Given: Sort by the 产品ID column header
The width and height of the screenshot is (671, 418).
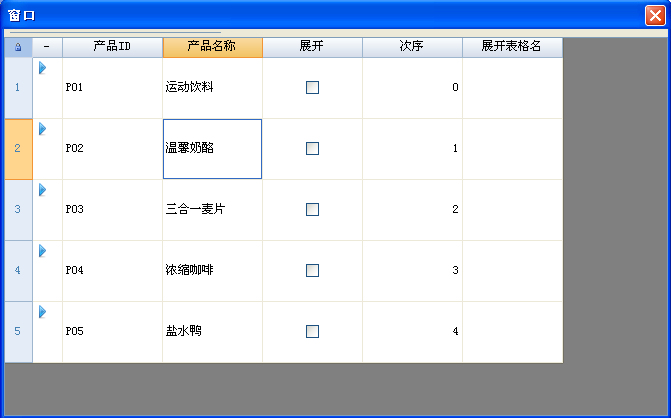Looking at the screenshot, I should point(113,47).
